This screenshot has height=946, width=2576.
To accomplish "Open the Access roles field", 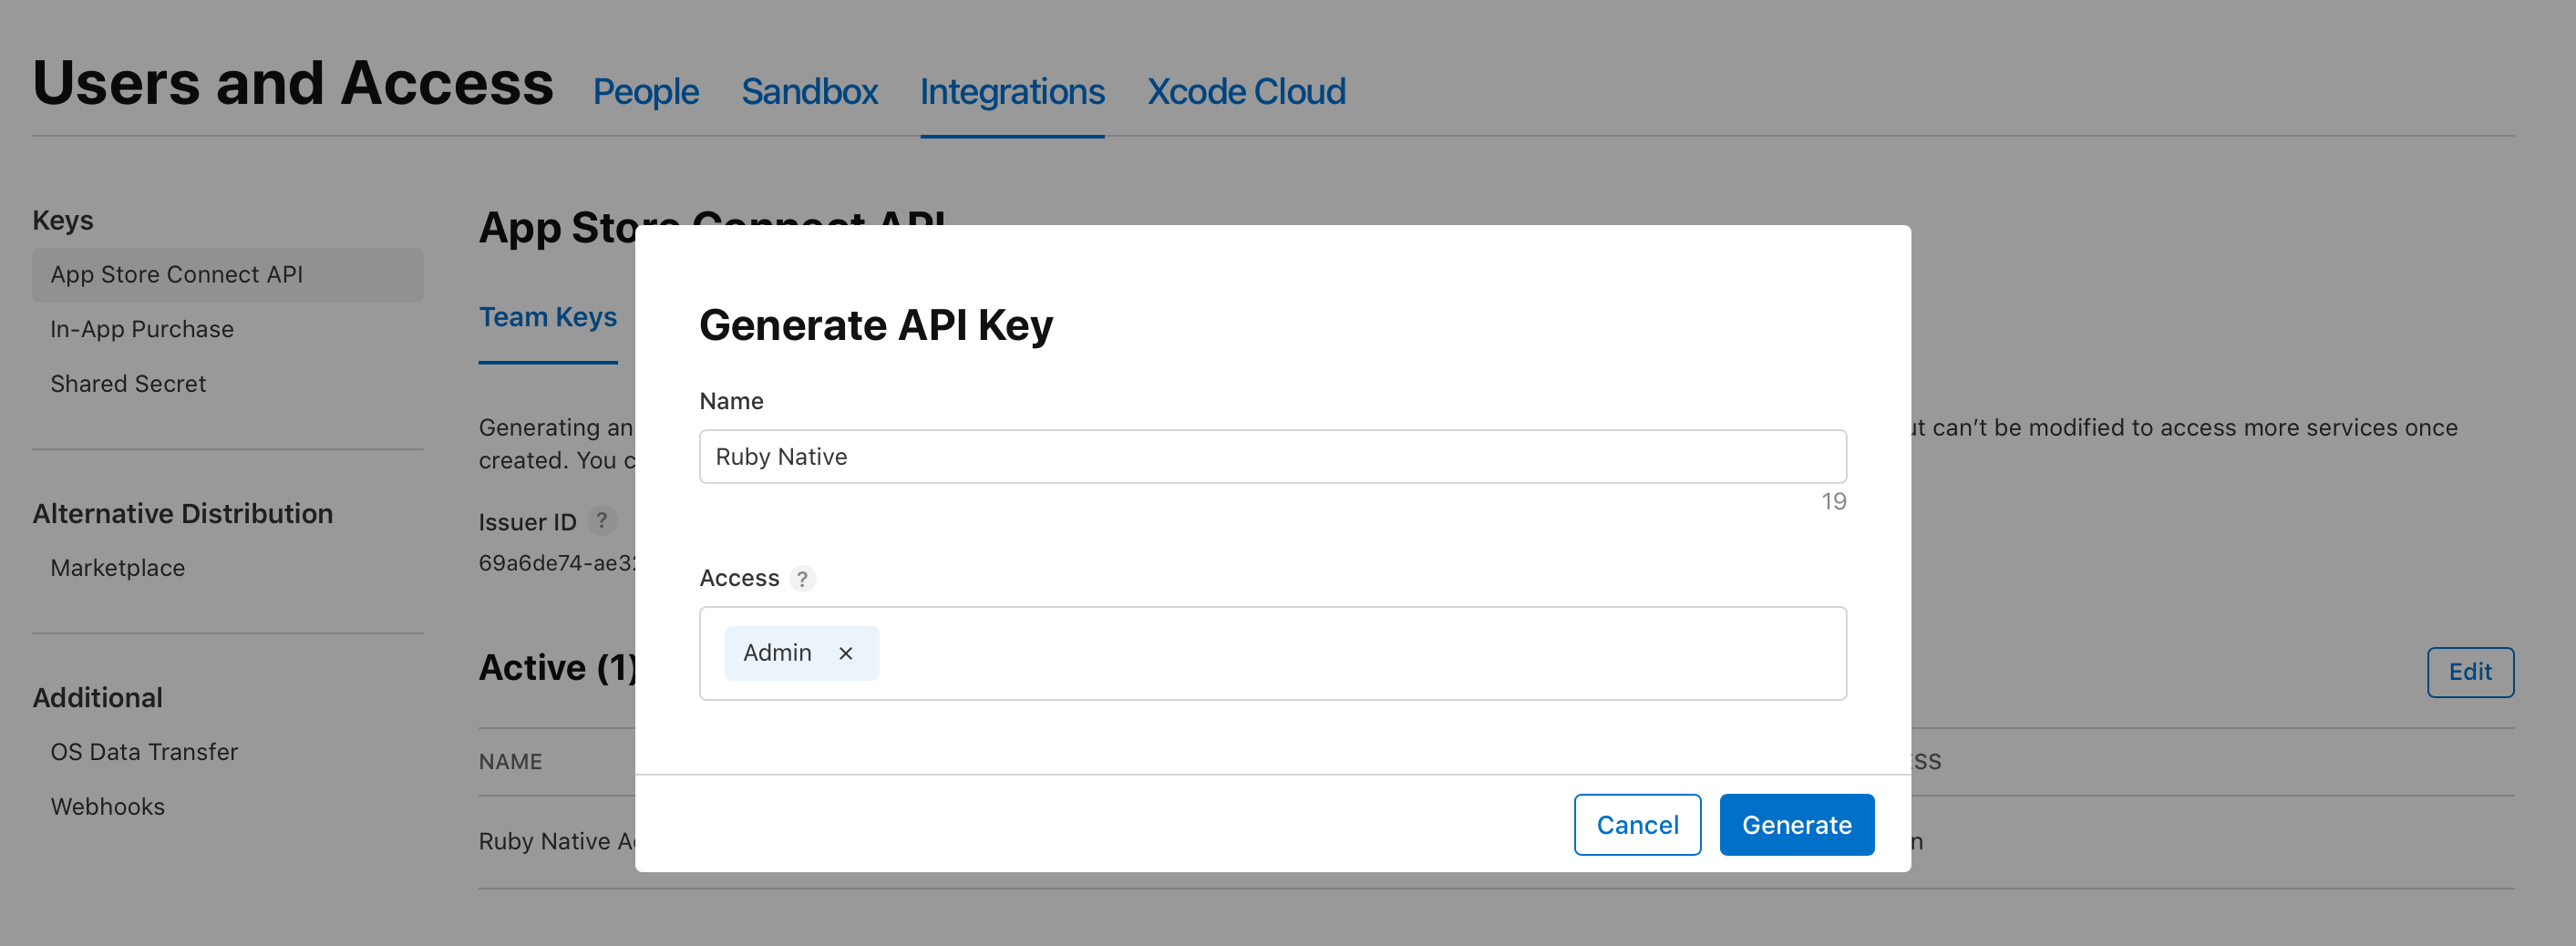I will pyautogui.click(x=1272, y=653).
